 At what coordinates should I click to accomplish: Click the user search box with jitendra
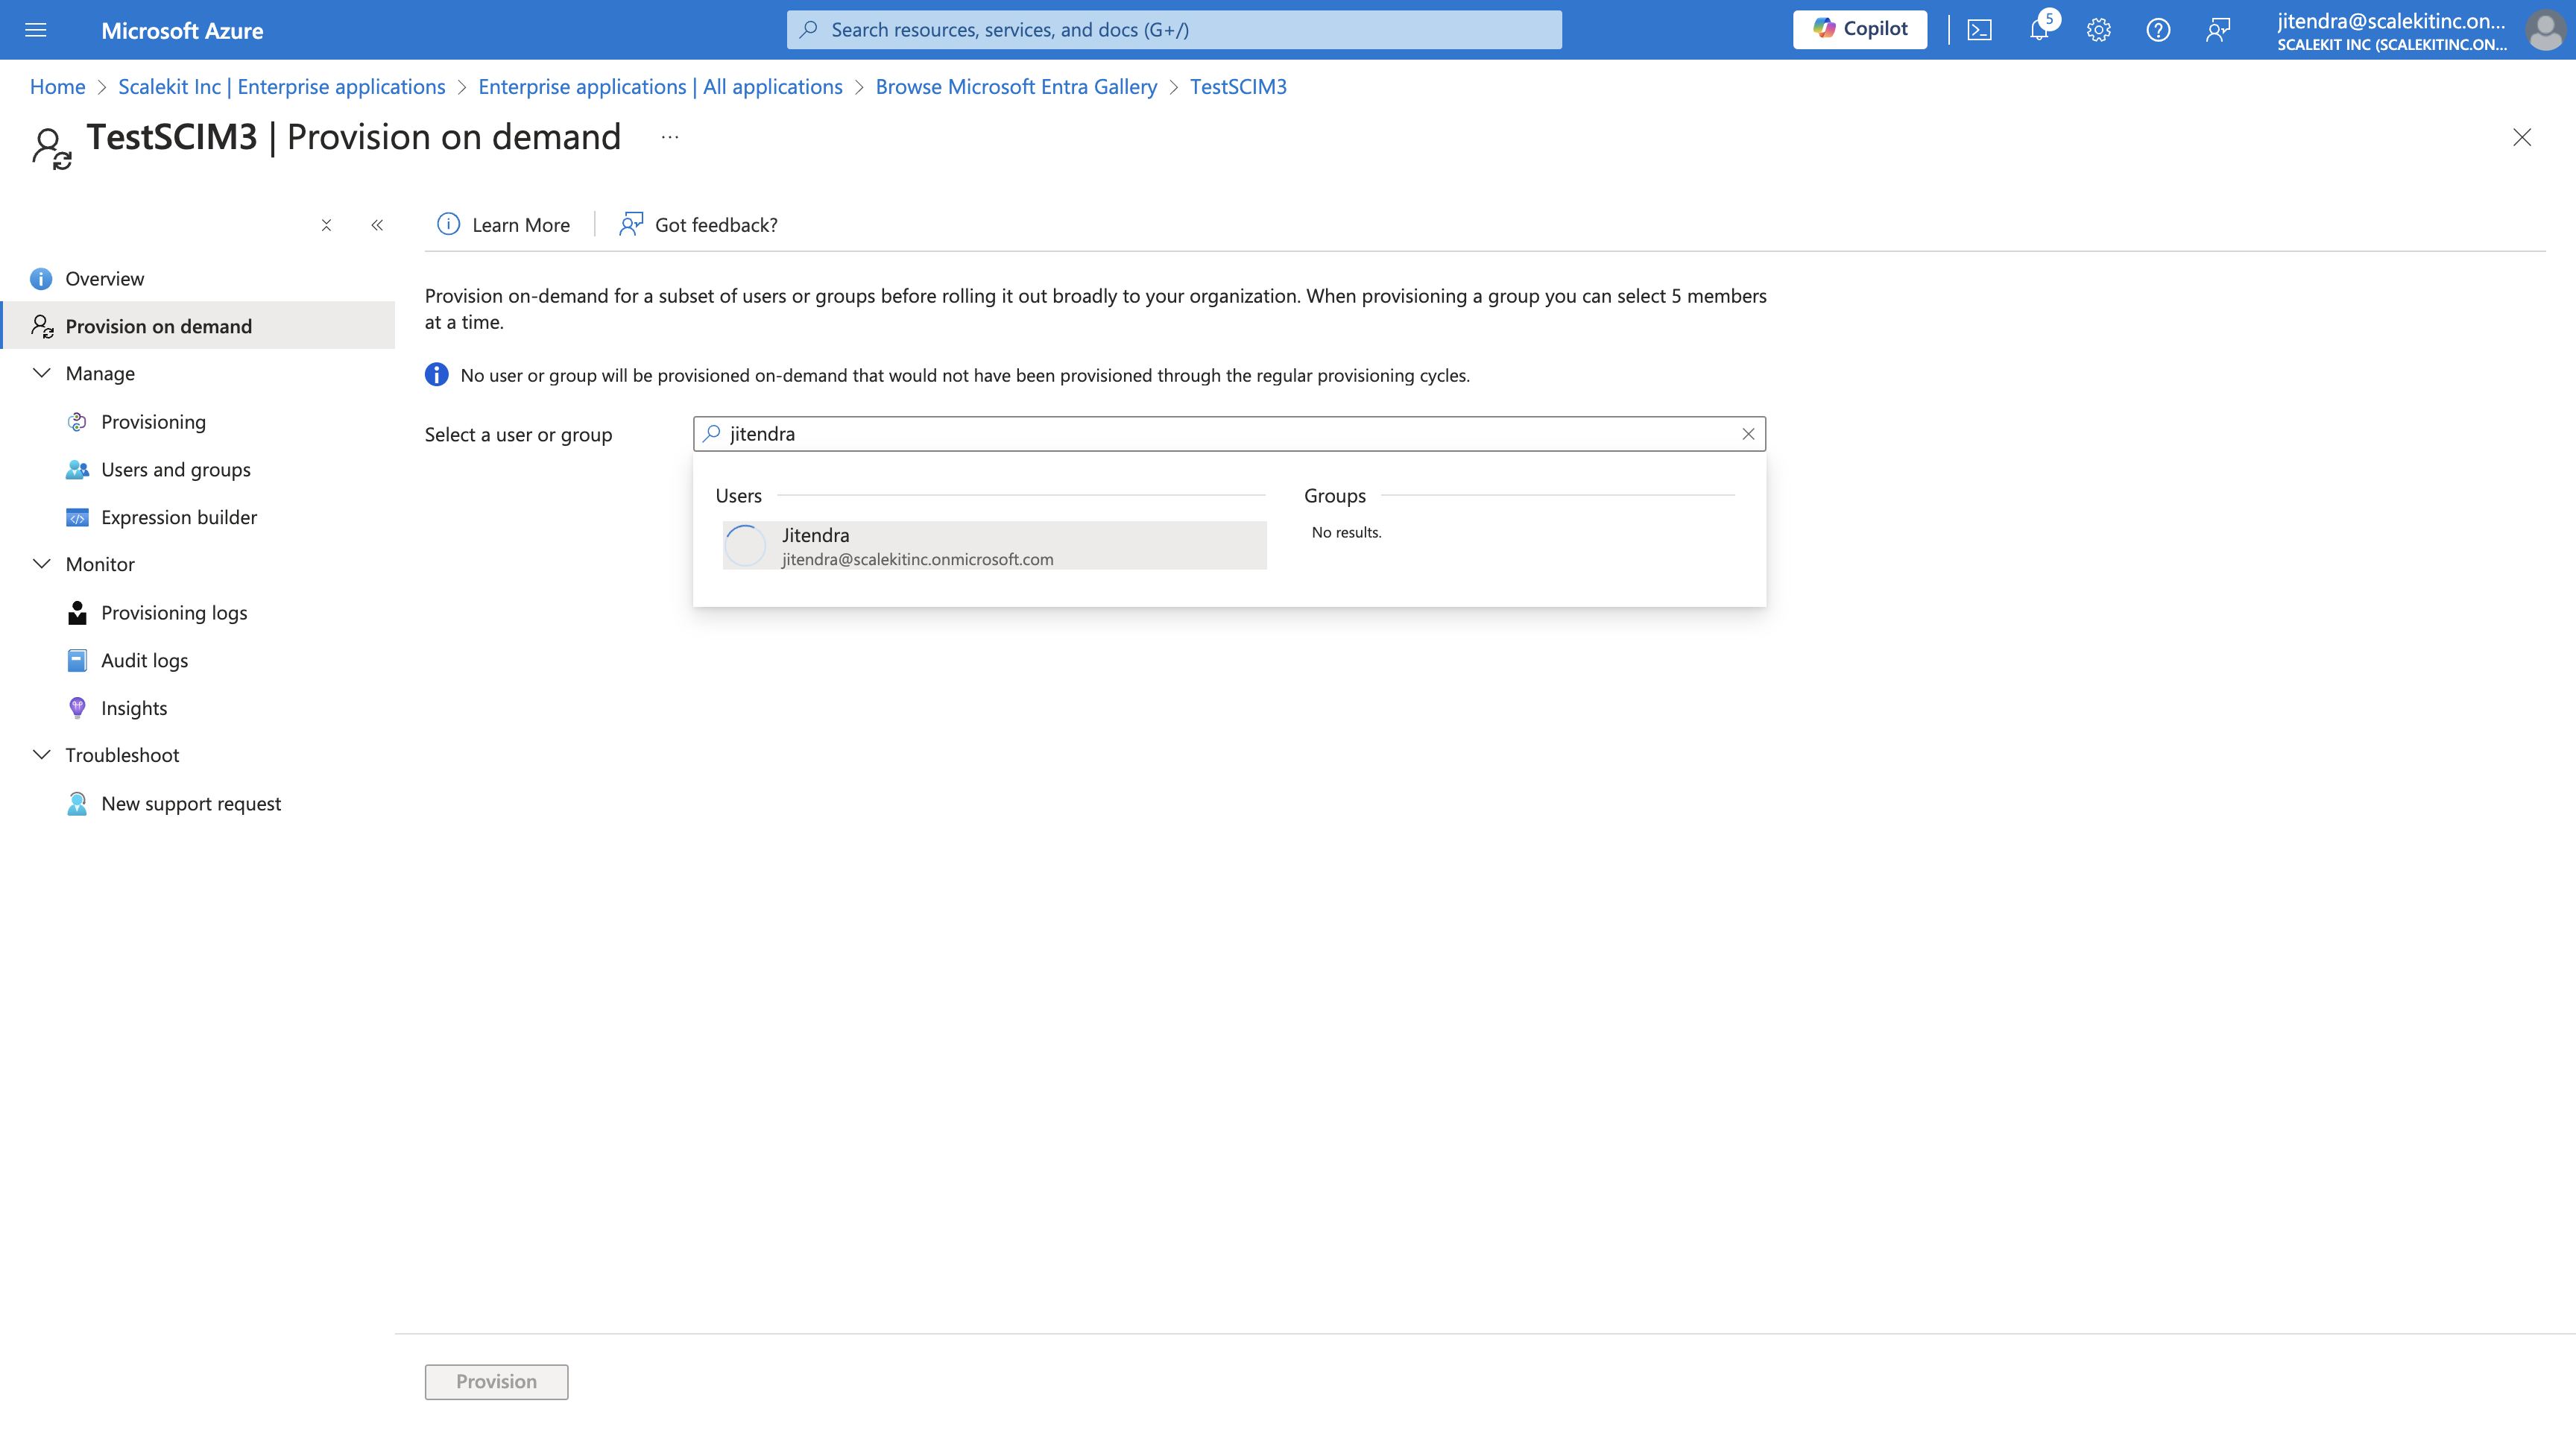(x=1229, y=434)
